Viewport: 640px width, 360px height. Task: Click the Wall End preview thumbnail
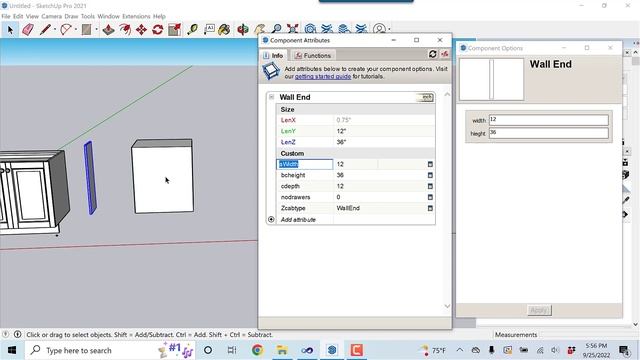point(491,79)
